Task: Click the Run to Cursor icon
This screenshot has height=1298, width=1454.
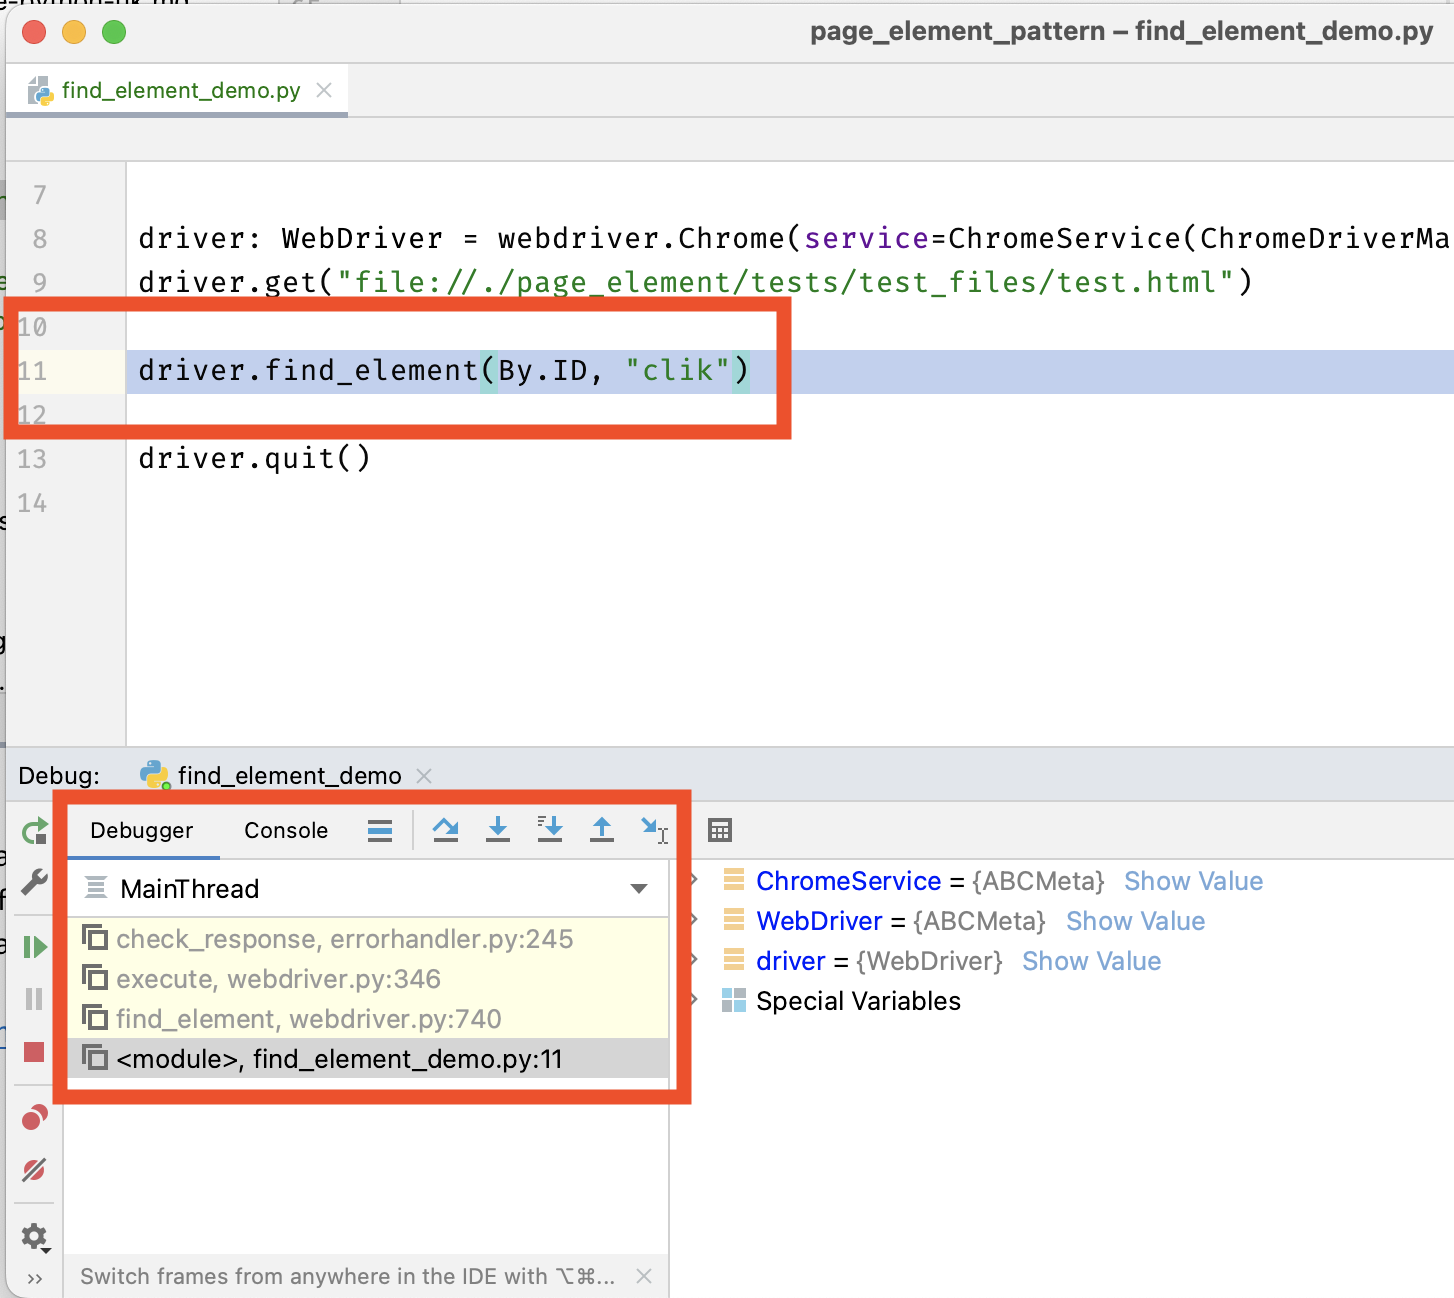Action: coord(654,830)
